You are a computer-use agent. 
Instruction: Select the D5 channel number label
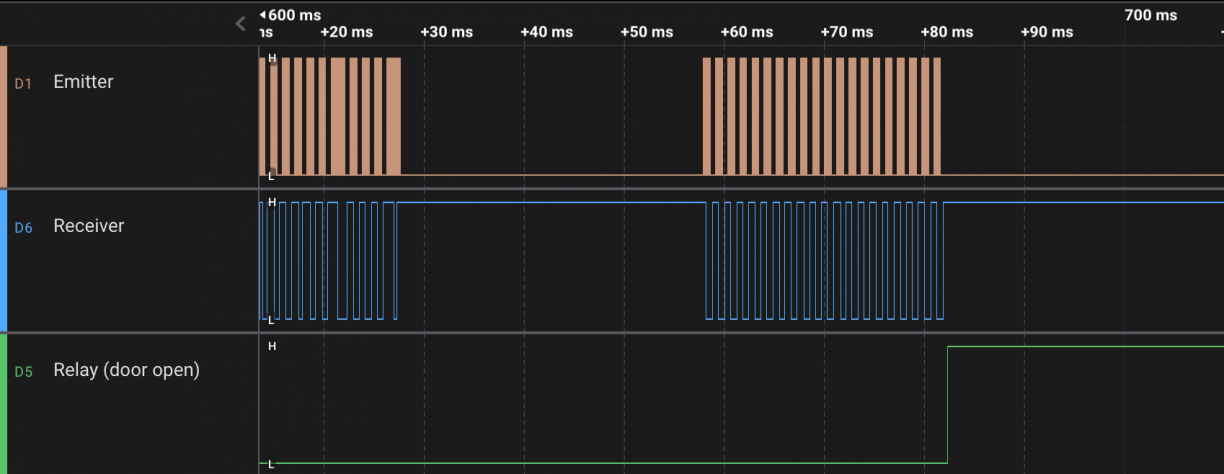pos(23,372)
